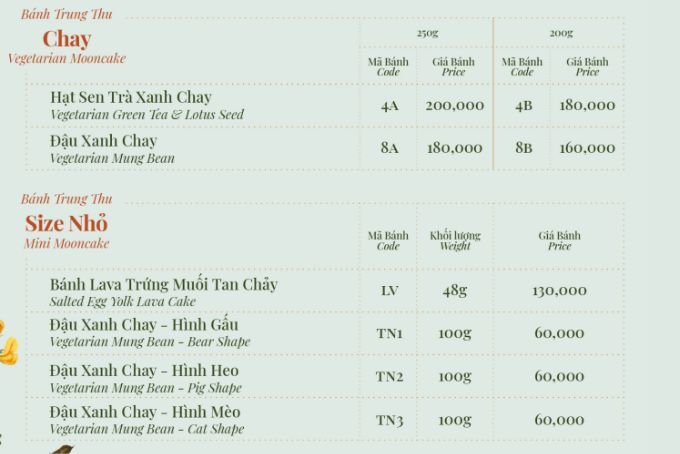Click the 250g column header

[x=427, y=33]
